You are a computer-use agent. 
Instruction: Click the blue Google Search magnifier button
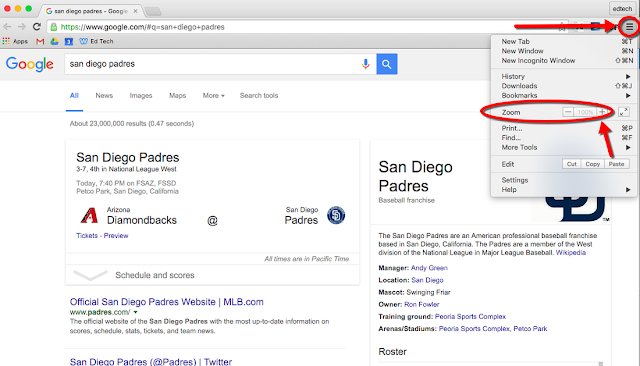(x=387, y=64)
